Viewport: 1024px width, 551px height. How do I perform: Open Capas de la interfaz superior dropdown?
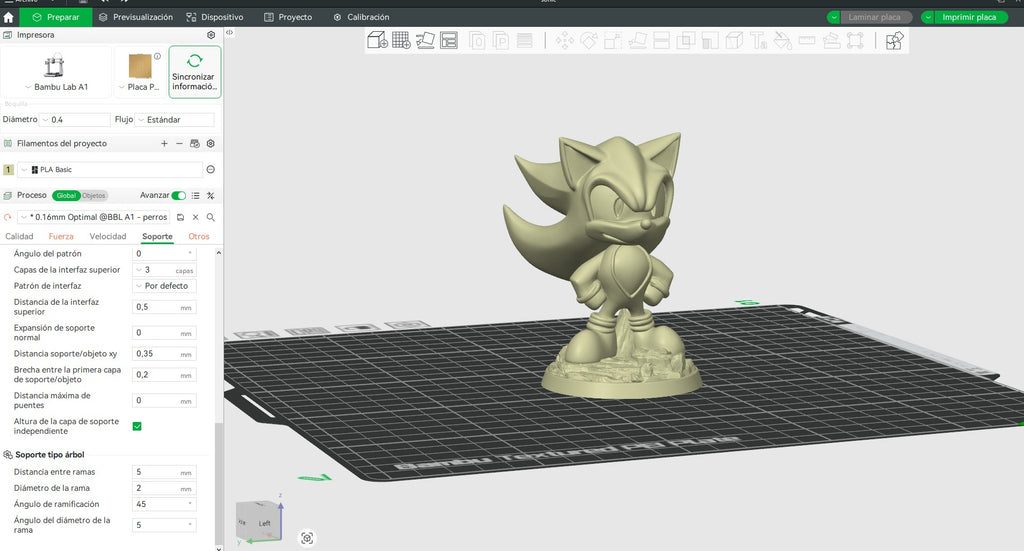[x=164, y=270]
